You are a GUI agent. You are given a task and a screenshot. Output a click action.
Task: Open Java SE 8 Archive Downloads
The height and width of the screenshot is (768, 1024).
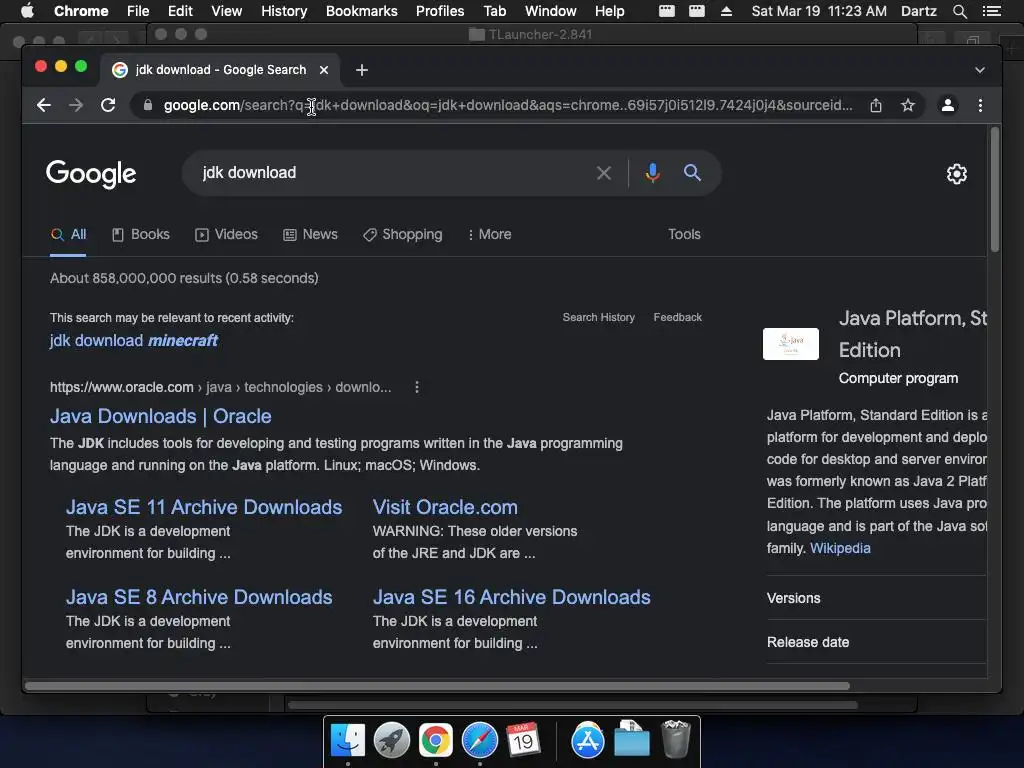(x=199, y=598)
